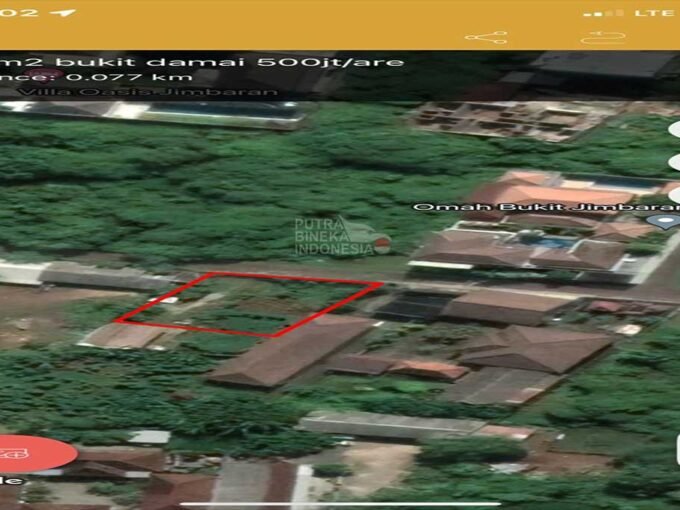Select the 'bukit damai 500jt/are' title text
Image resolution: width=680 pixels, height=510 pixels.
(x=200, y=62)
